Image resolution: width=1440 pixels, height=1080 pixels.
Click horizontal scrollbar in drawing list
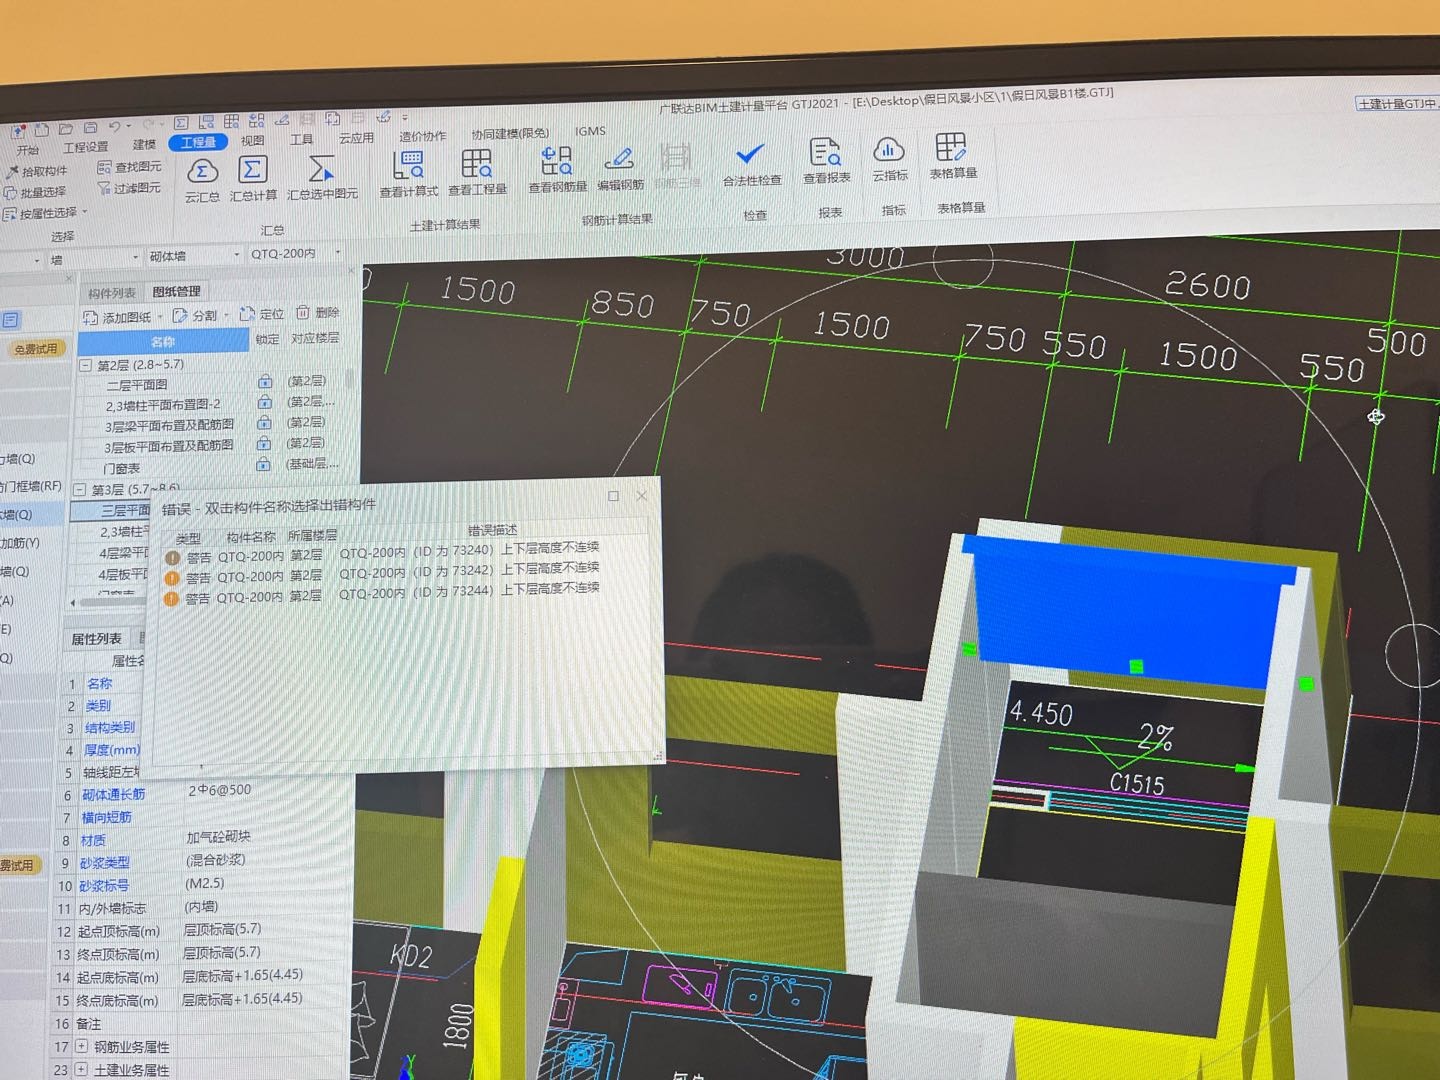pos(110,603)
